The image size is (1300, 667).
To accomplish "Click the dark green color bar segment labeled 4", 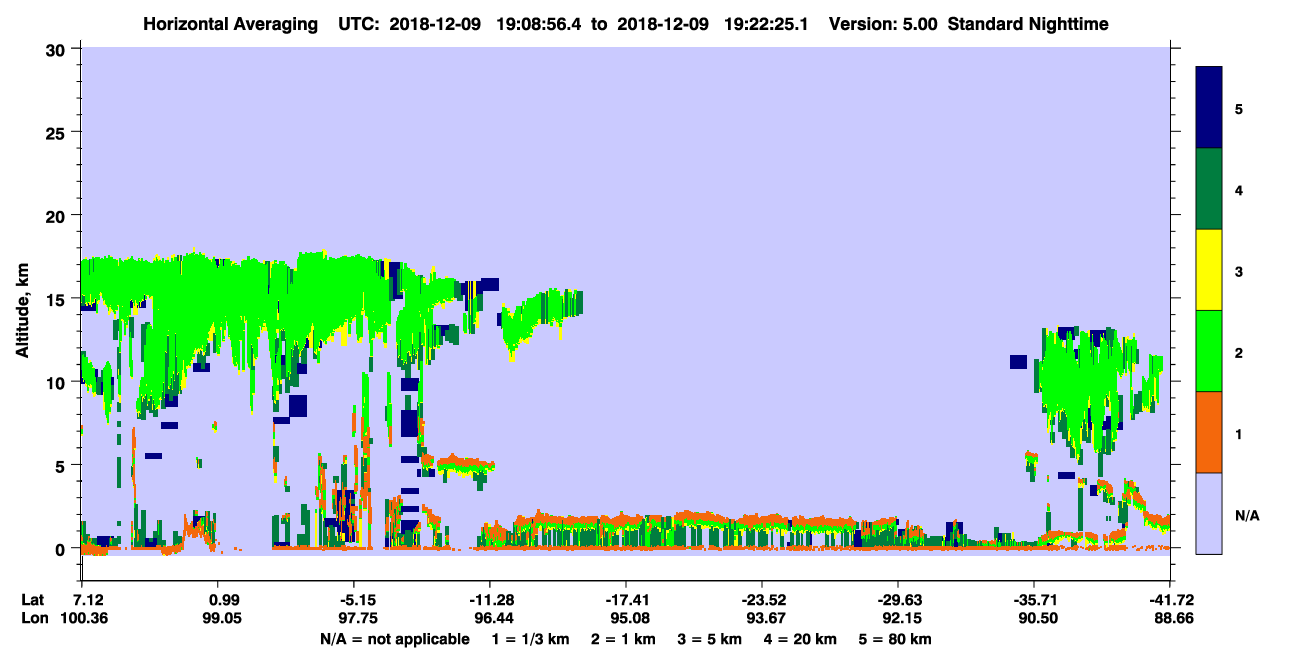I will [1209, 189].
